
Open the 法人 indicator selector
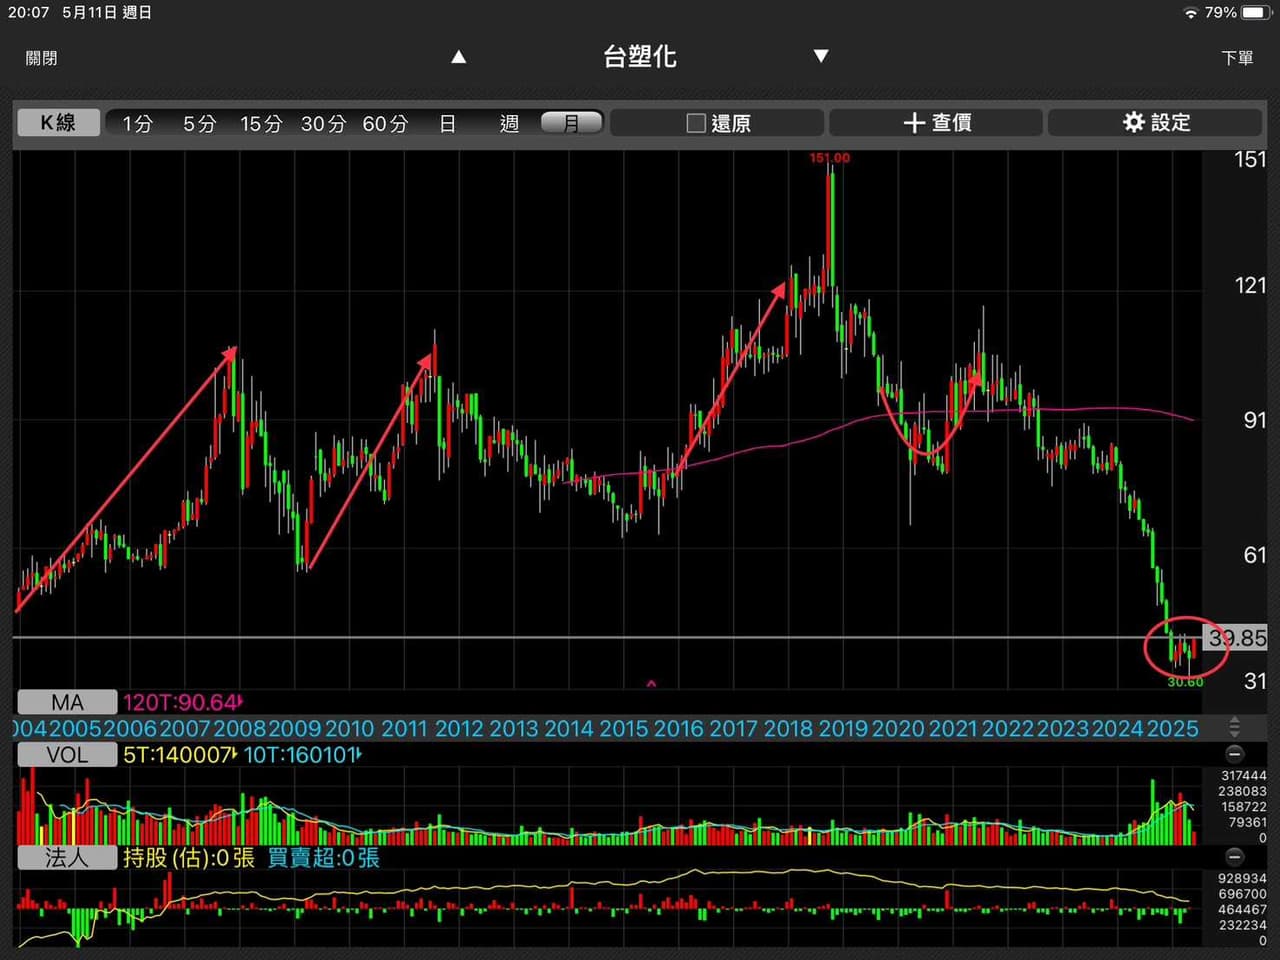click(67, 858)
